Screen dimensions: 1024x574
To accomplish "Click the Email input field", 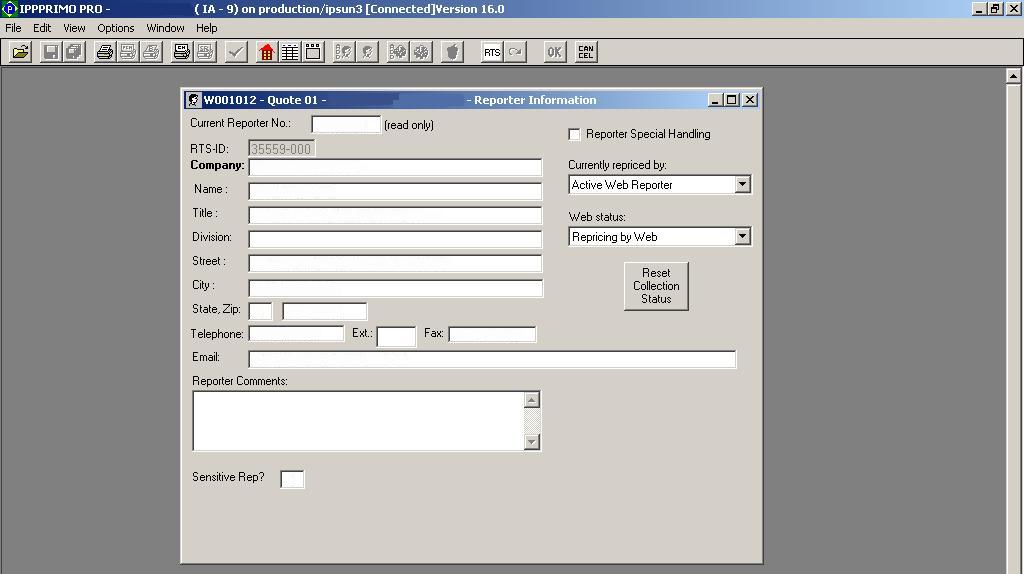I will [492, 359].
